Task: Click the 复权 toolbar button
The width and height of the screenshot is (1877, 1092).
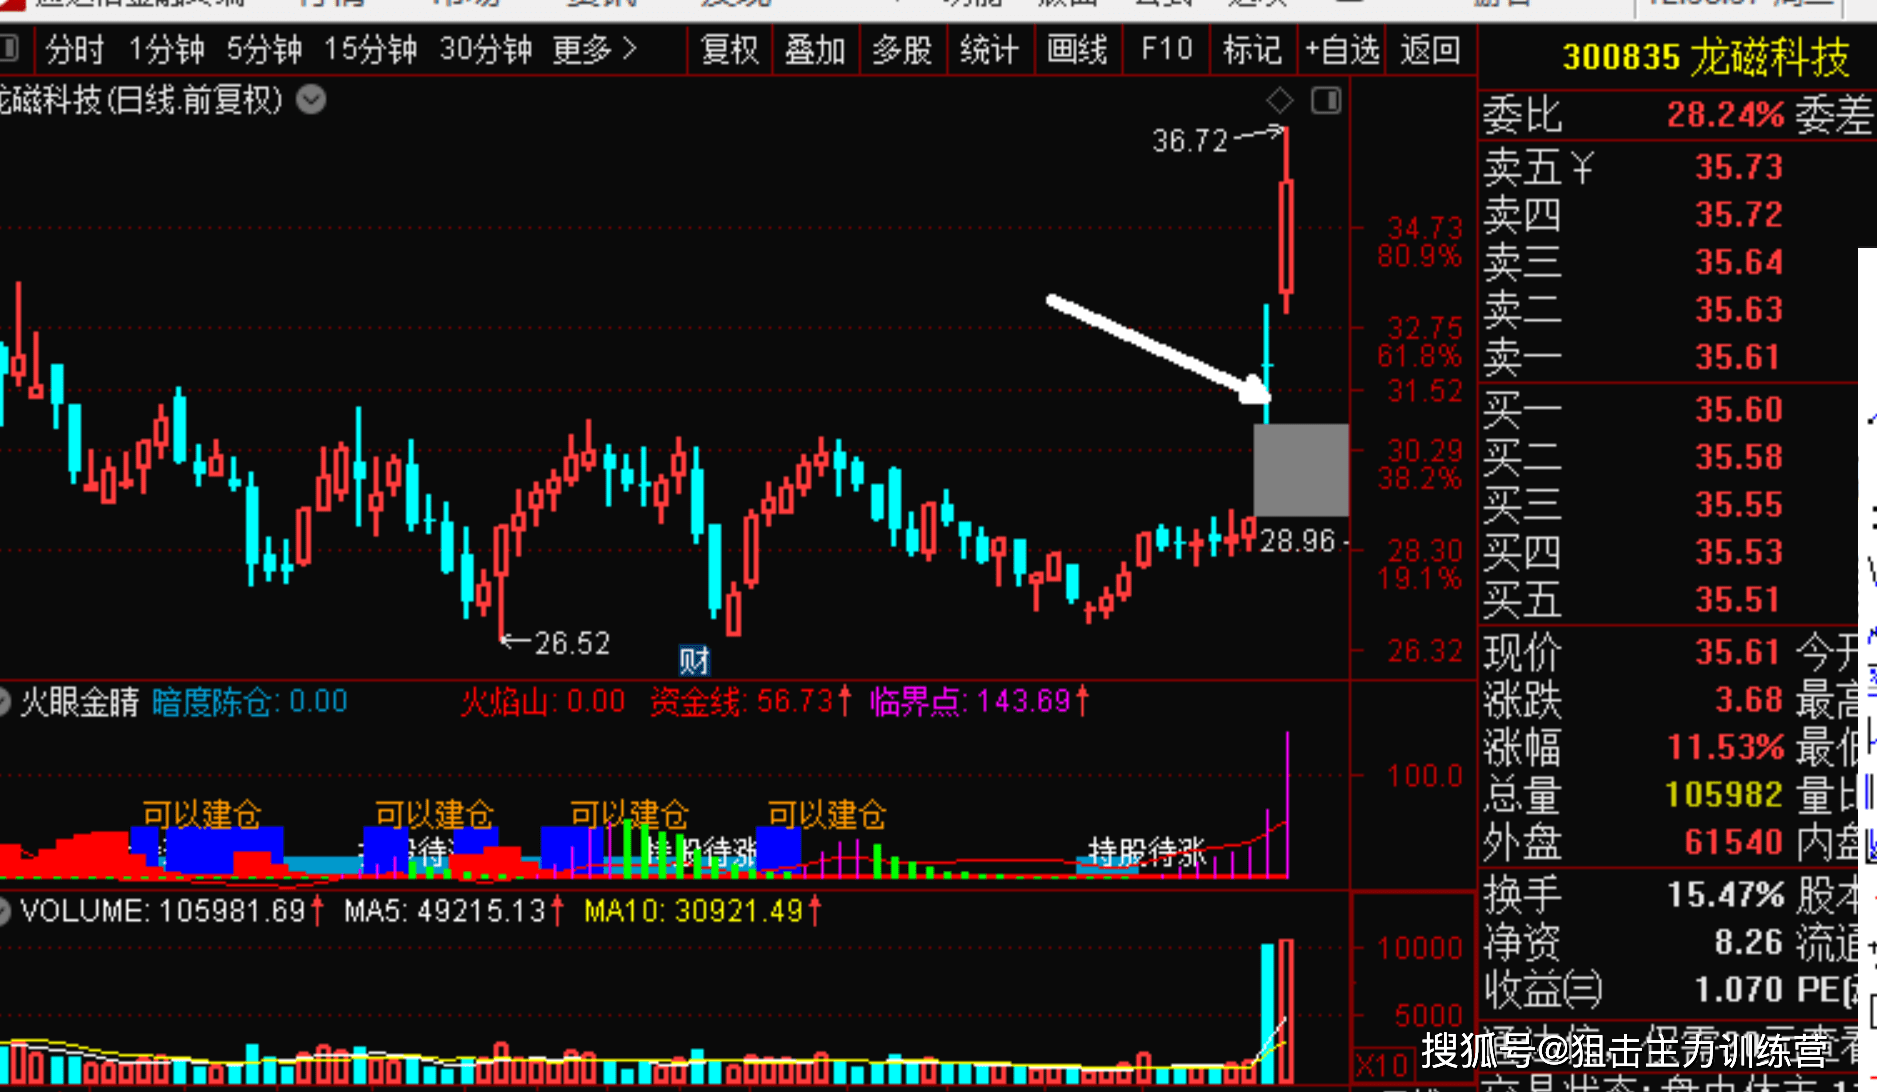Action: (730, 49)
